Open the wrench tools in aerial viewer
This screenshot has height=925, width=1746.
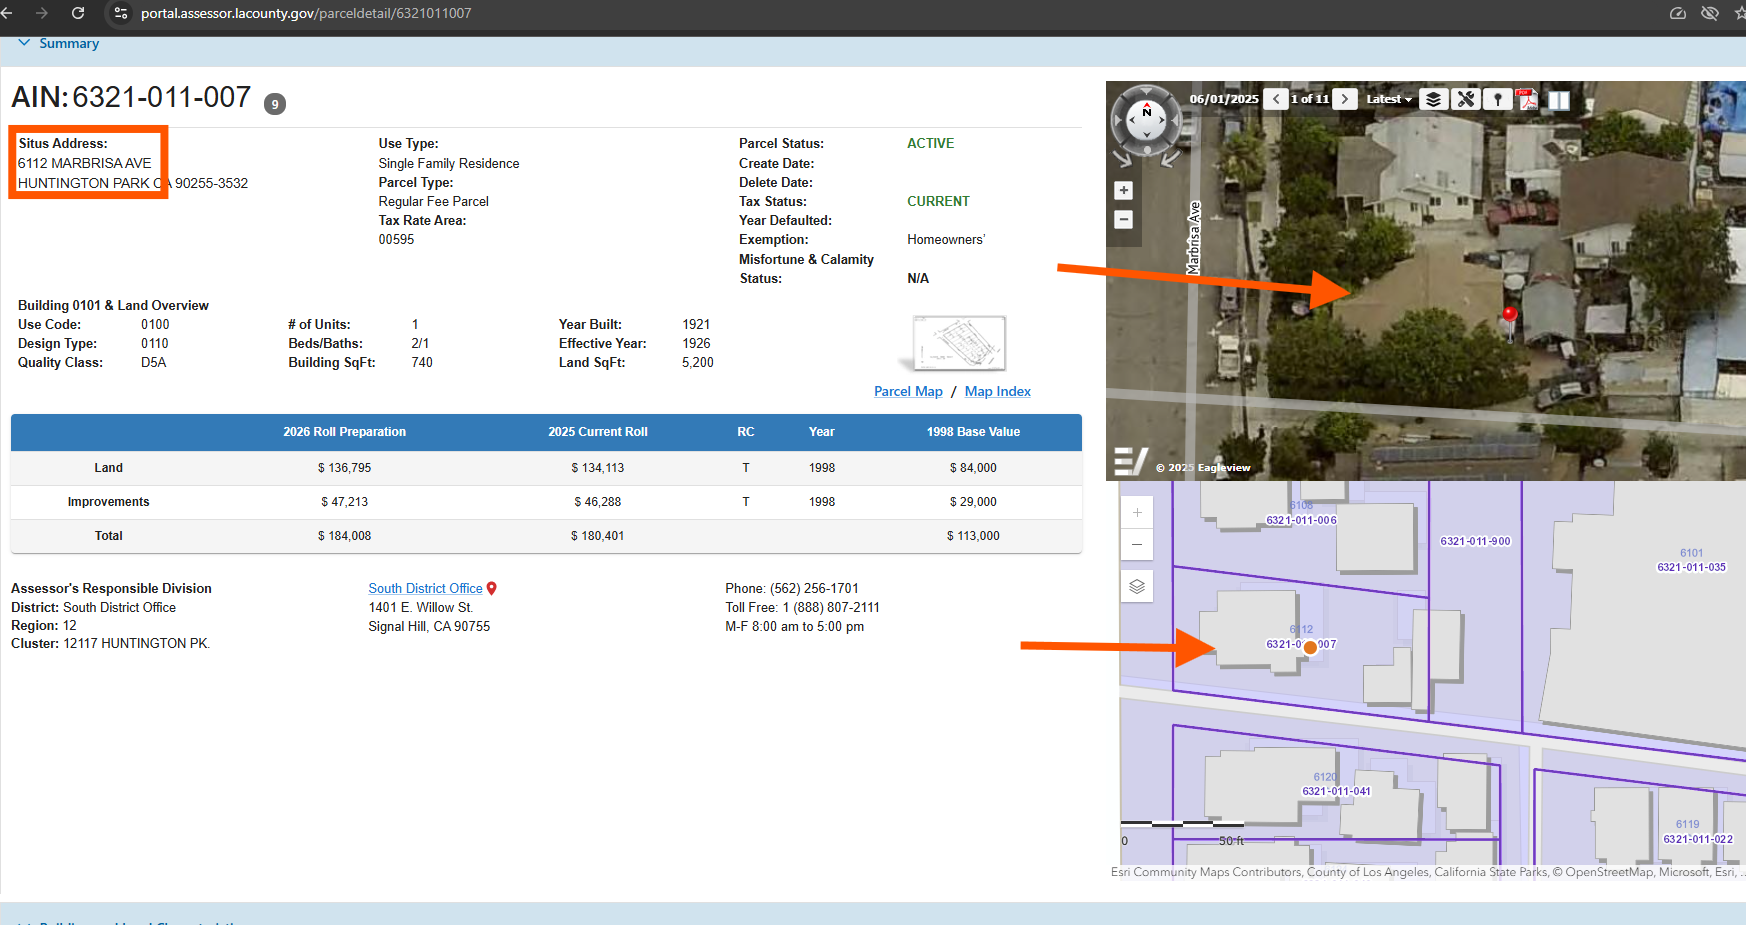1466,99
